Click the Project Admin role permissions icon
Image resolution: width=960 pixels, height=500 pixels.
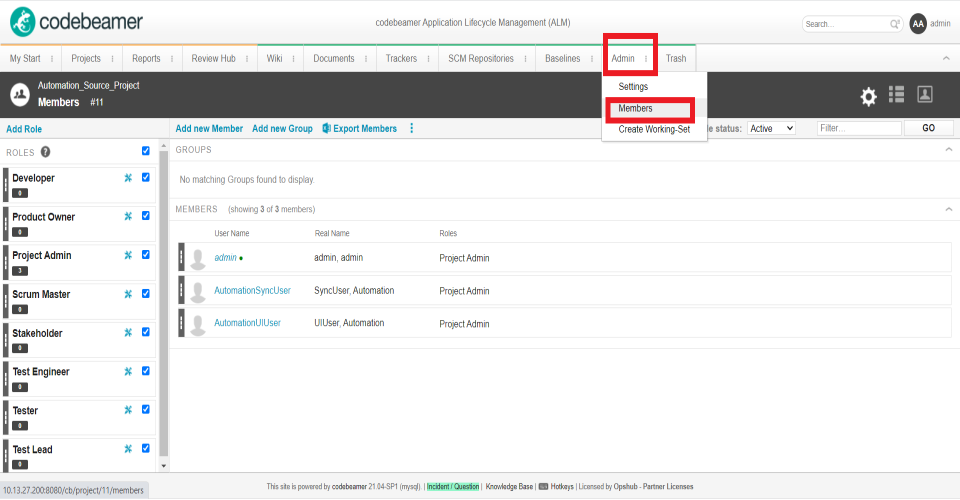pos(128,255)
